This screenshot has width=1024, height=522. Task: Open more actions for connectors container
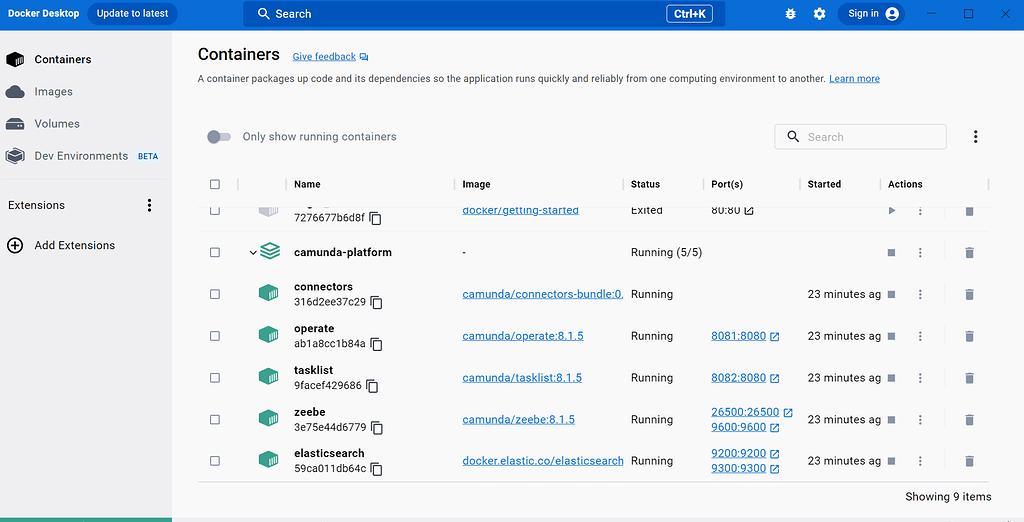[920, 295]
